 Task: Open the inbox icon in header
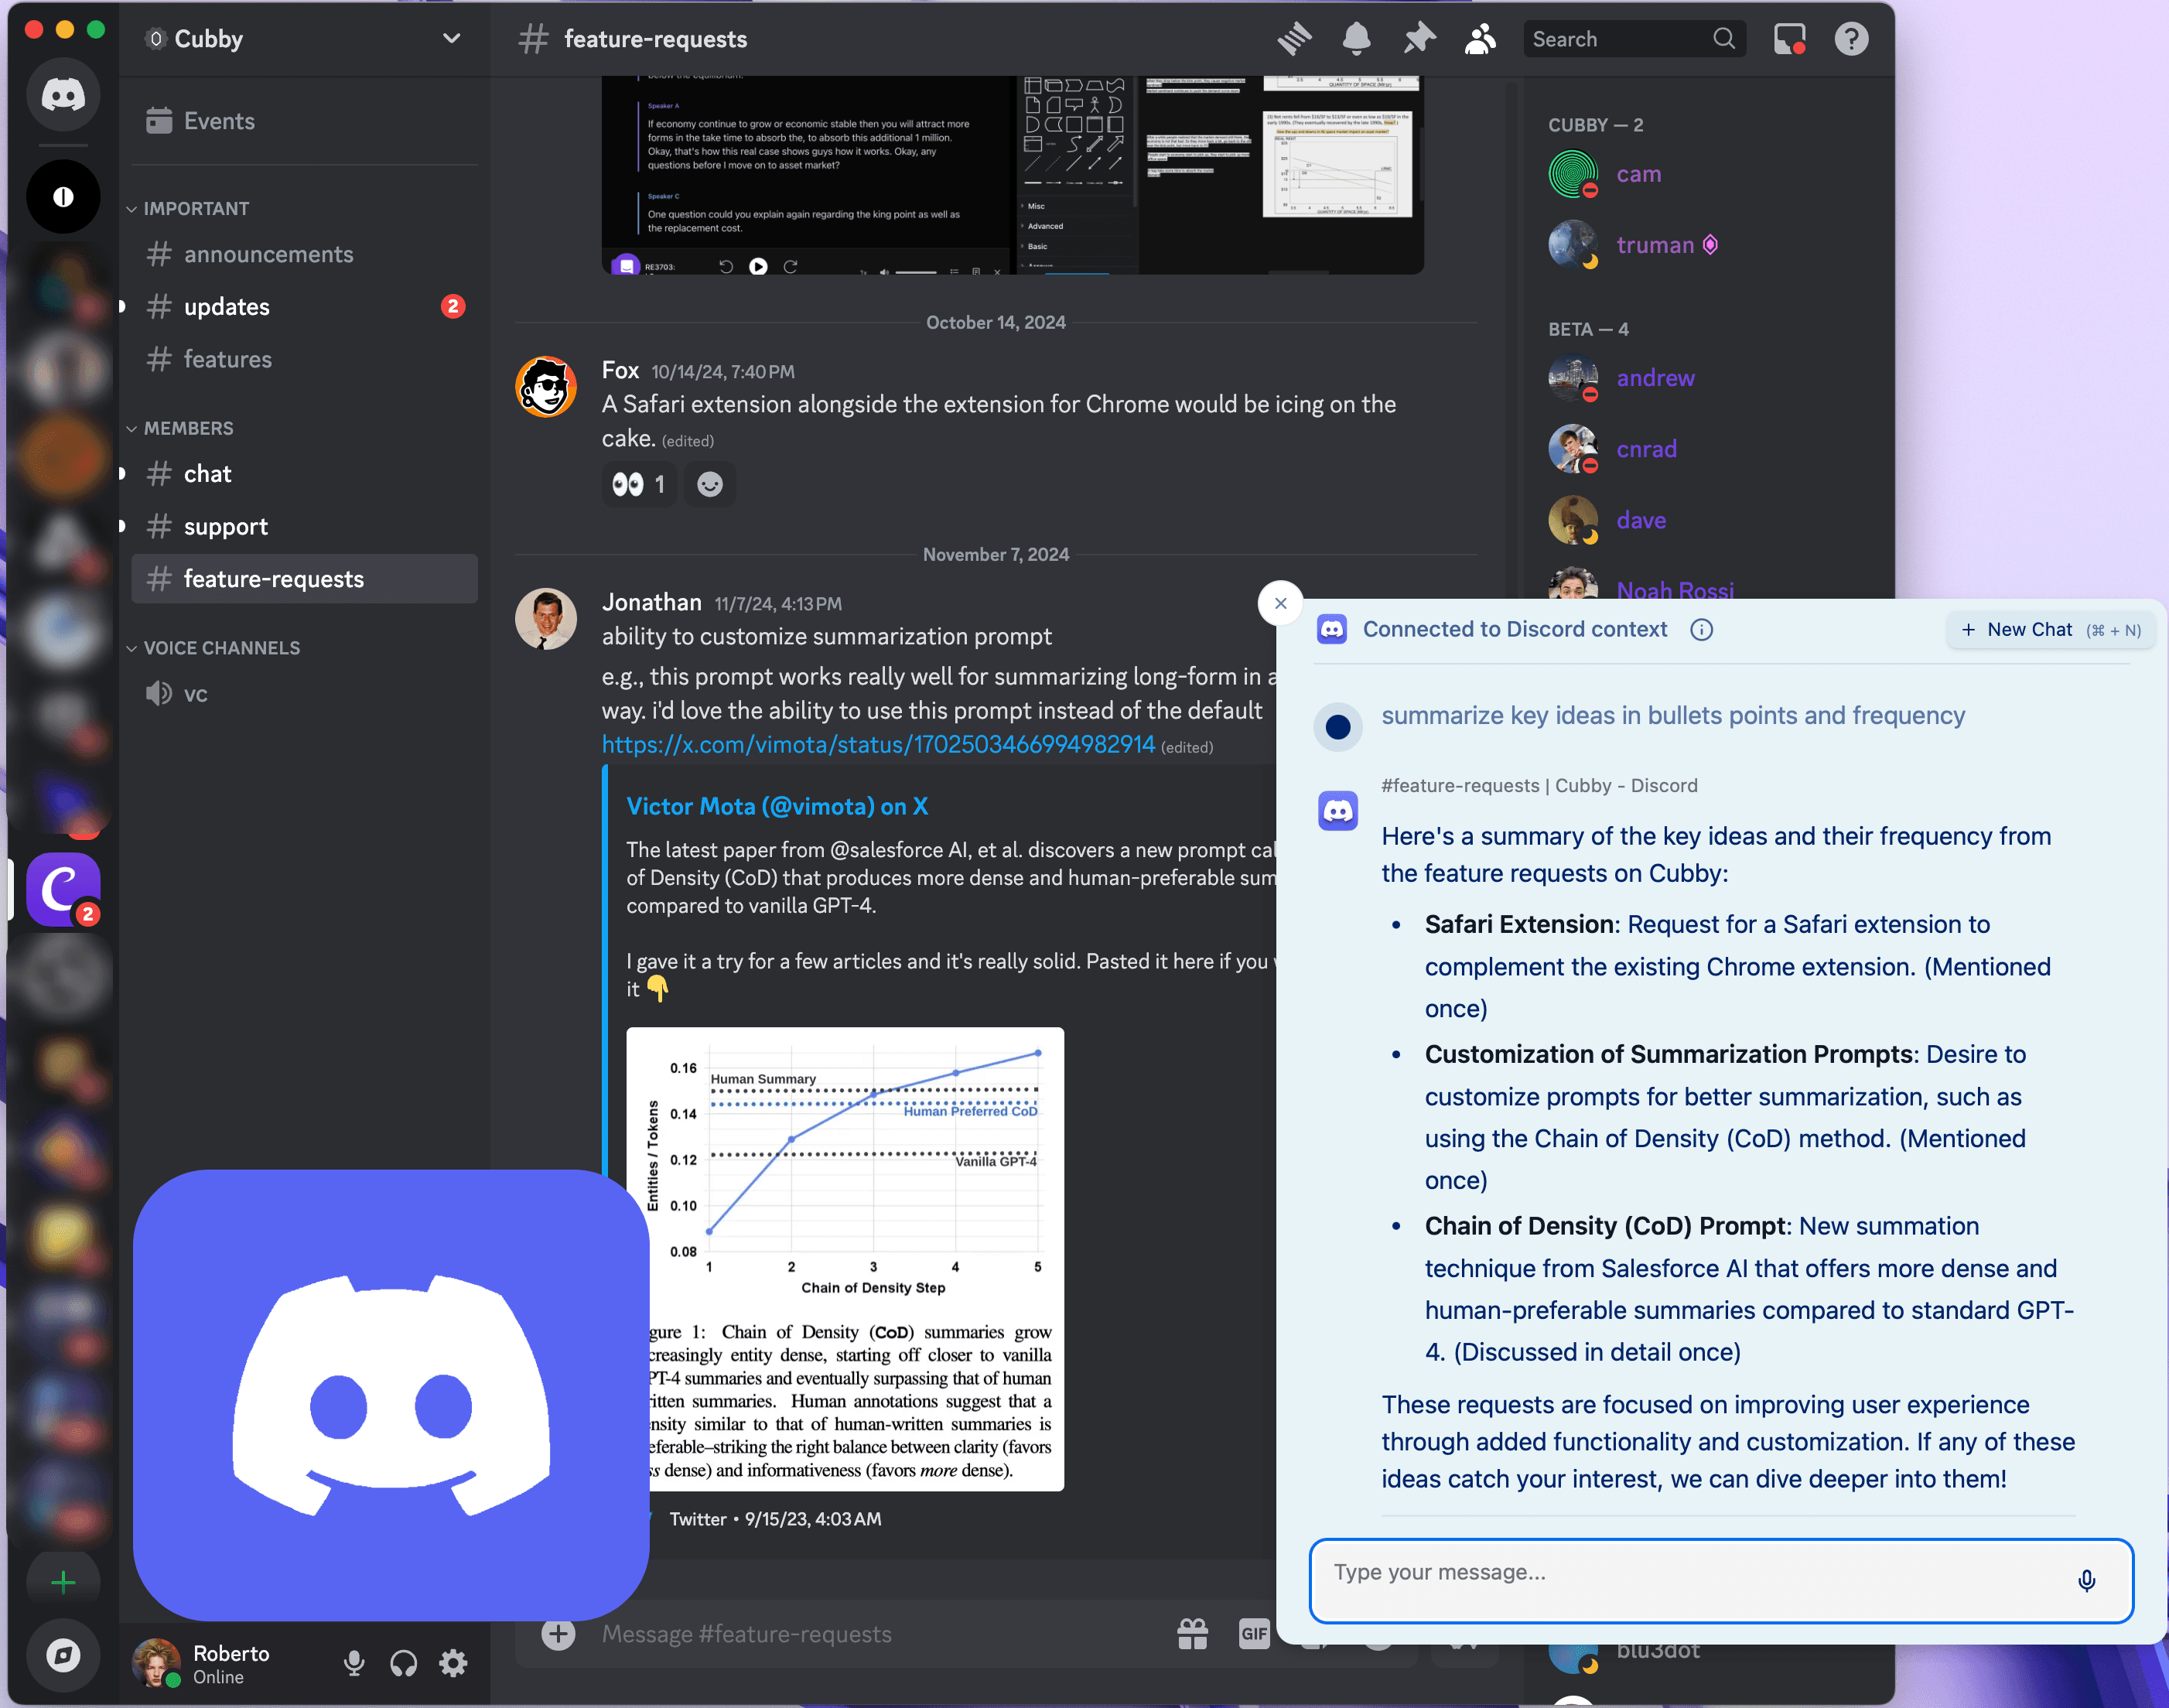coord(1789,39)
